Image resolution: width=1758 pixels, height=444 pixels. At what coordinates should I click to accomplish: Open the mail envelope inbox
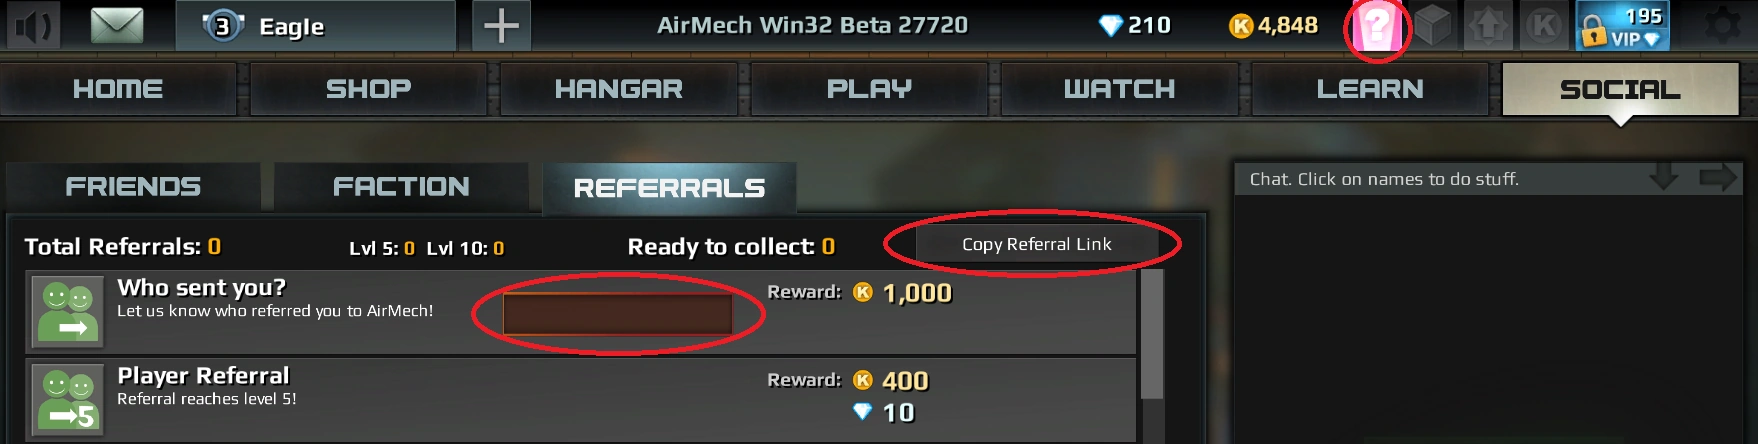(x=117, y=26)
